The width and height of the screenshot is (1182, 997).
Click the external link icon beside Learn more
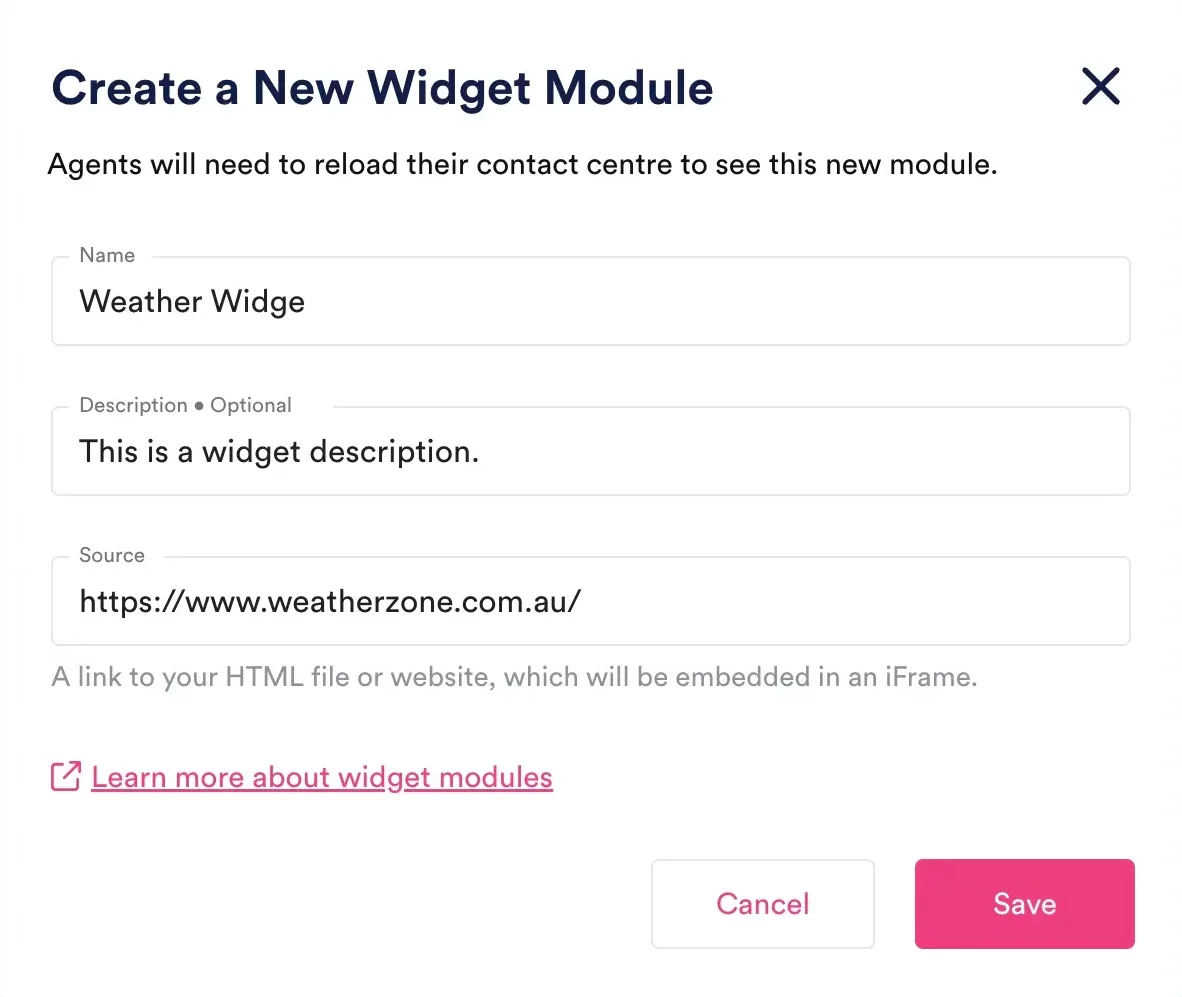tap(66, 776)
